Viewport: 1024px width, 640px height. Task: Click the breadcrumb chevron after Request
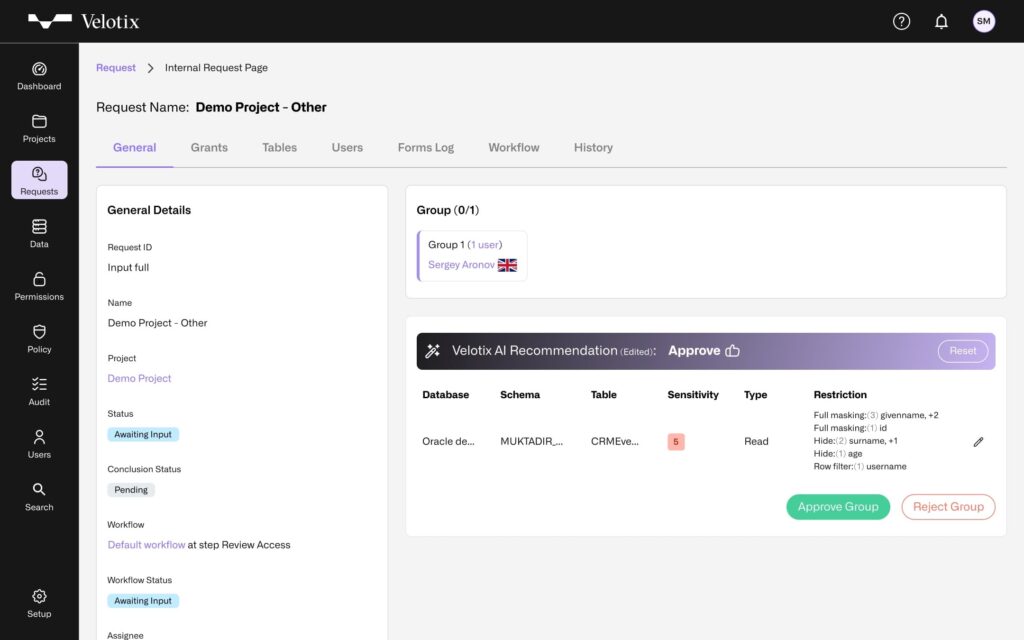[x=150, y=68]
